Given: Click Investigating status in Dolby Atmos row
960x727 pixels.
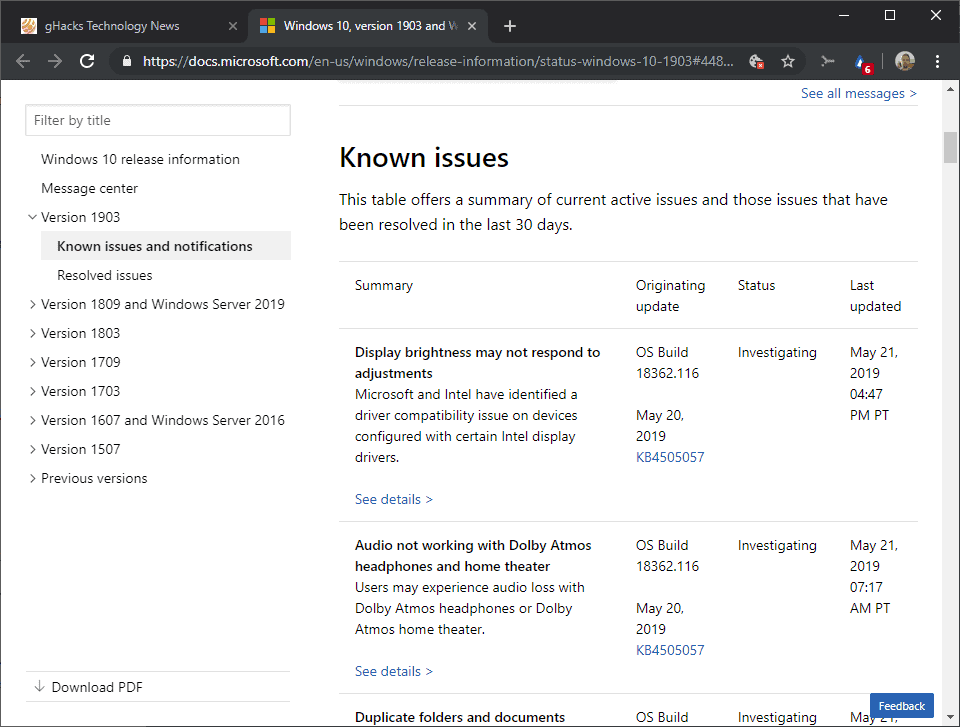Looking at the screenshot, I should coord(777,546).
